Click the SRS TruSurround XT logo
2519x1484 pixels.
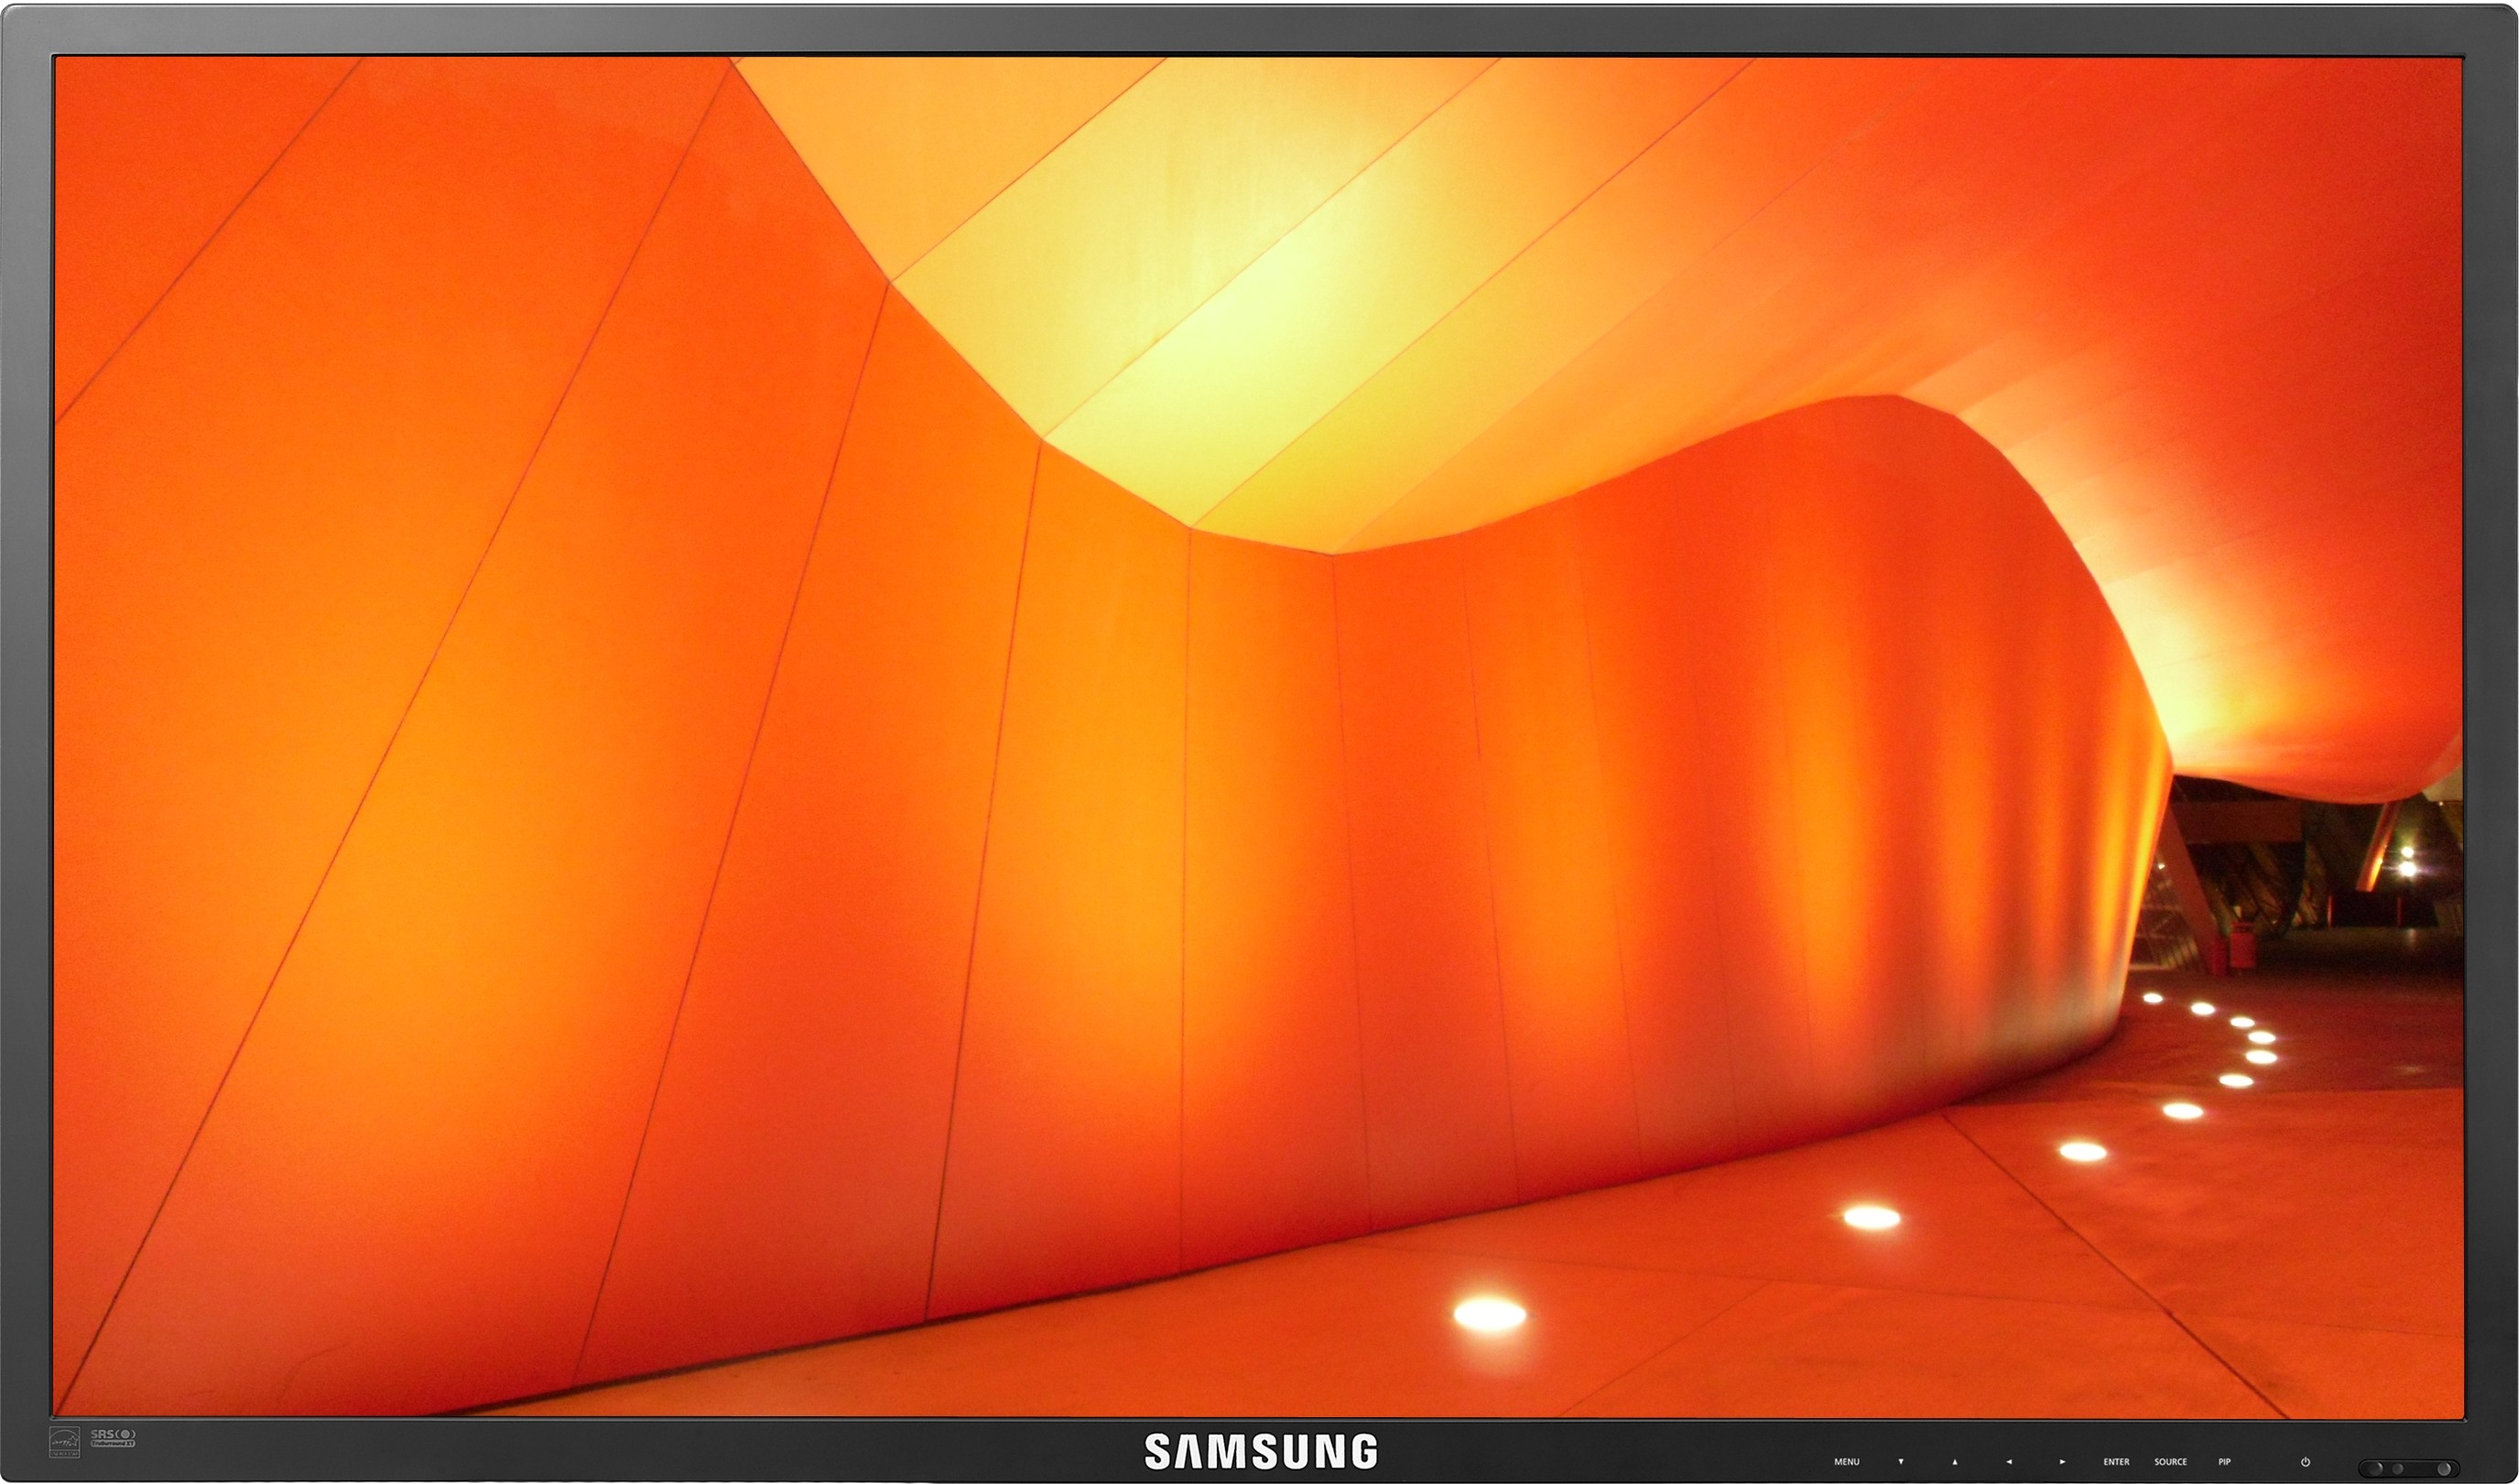coord(113,1438)
